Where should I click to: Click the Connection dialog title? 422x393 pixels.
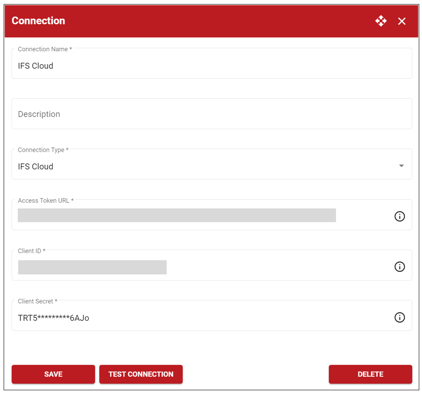pyautogui.click(x=38, y=21)
